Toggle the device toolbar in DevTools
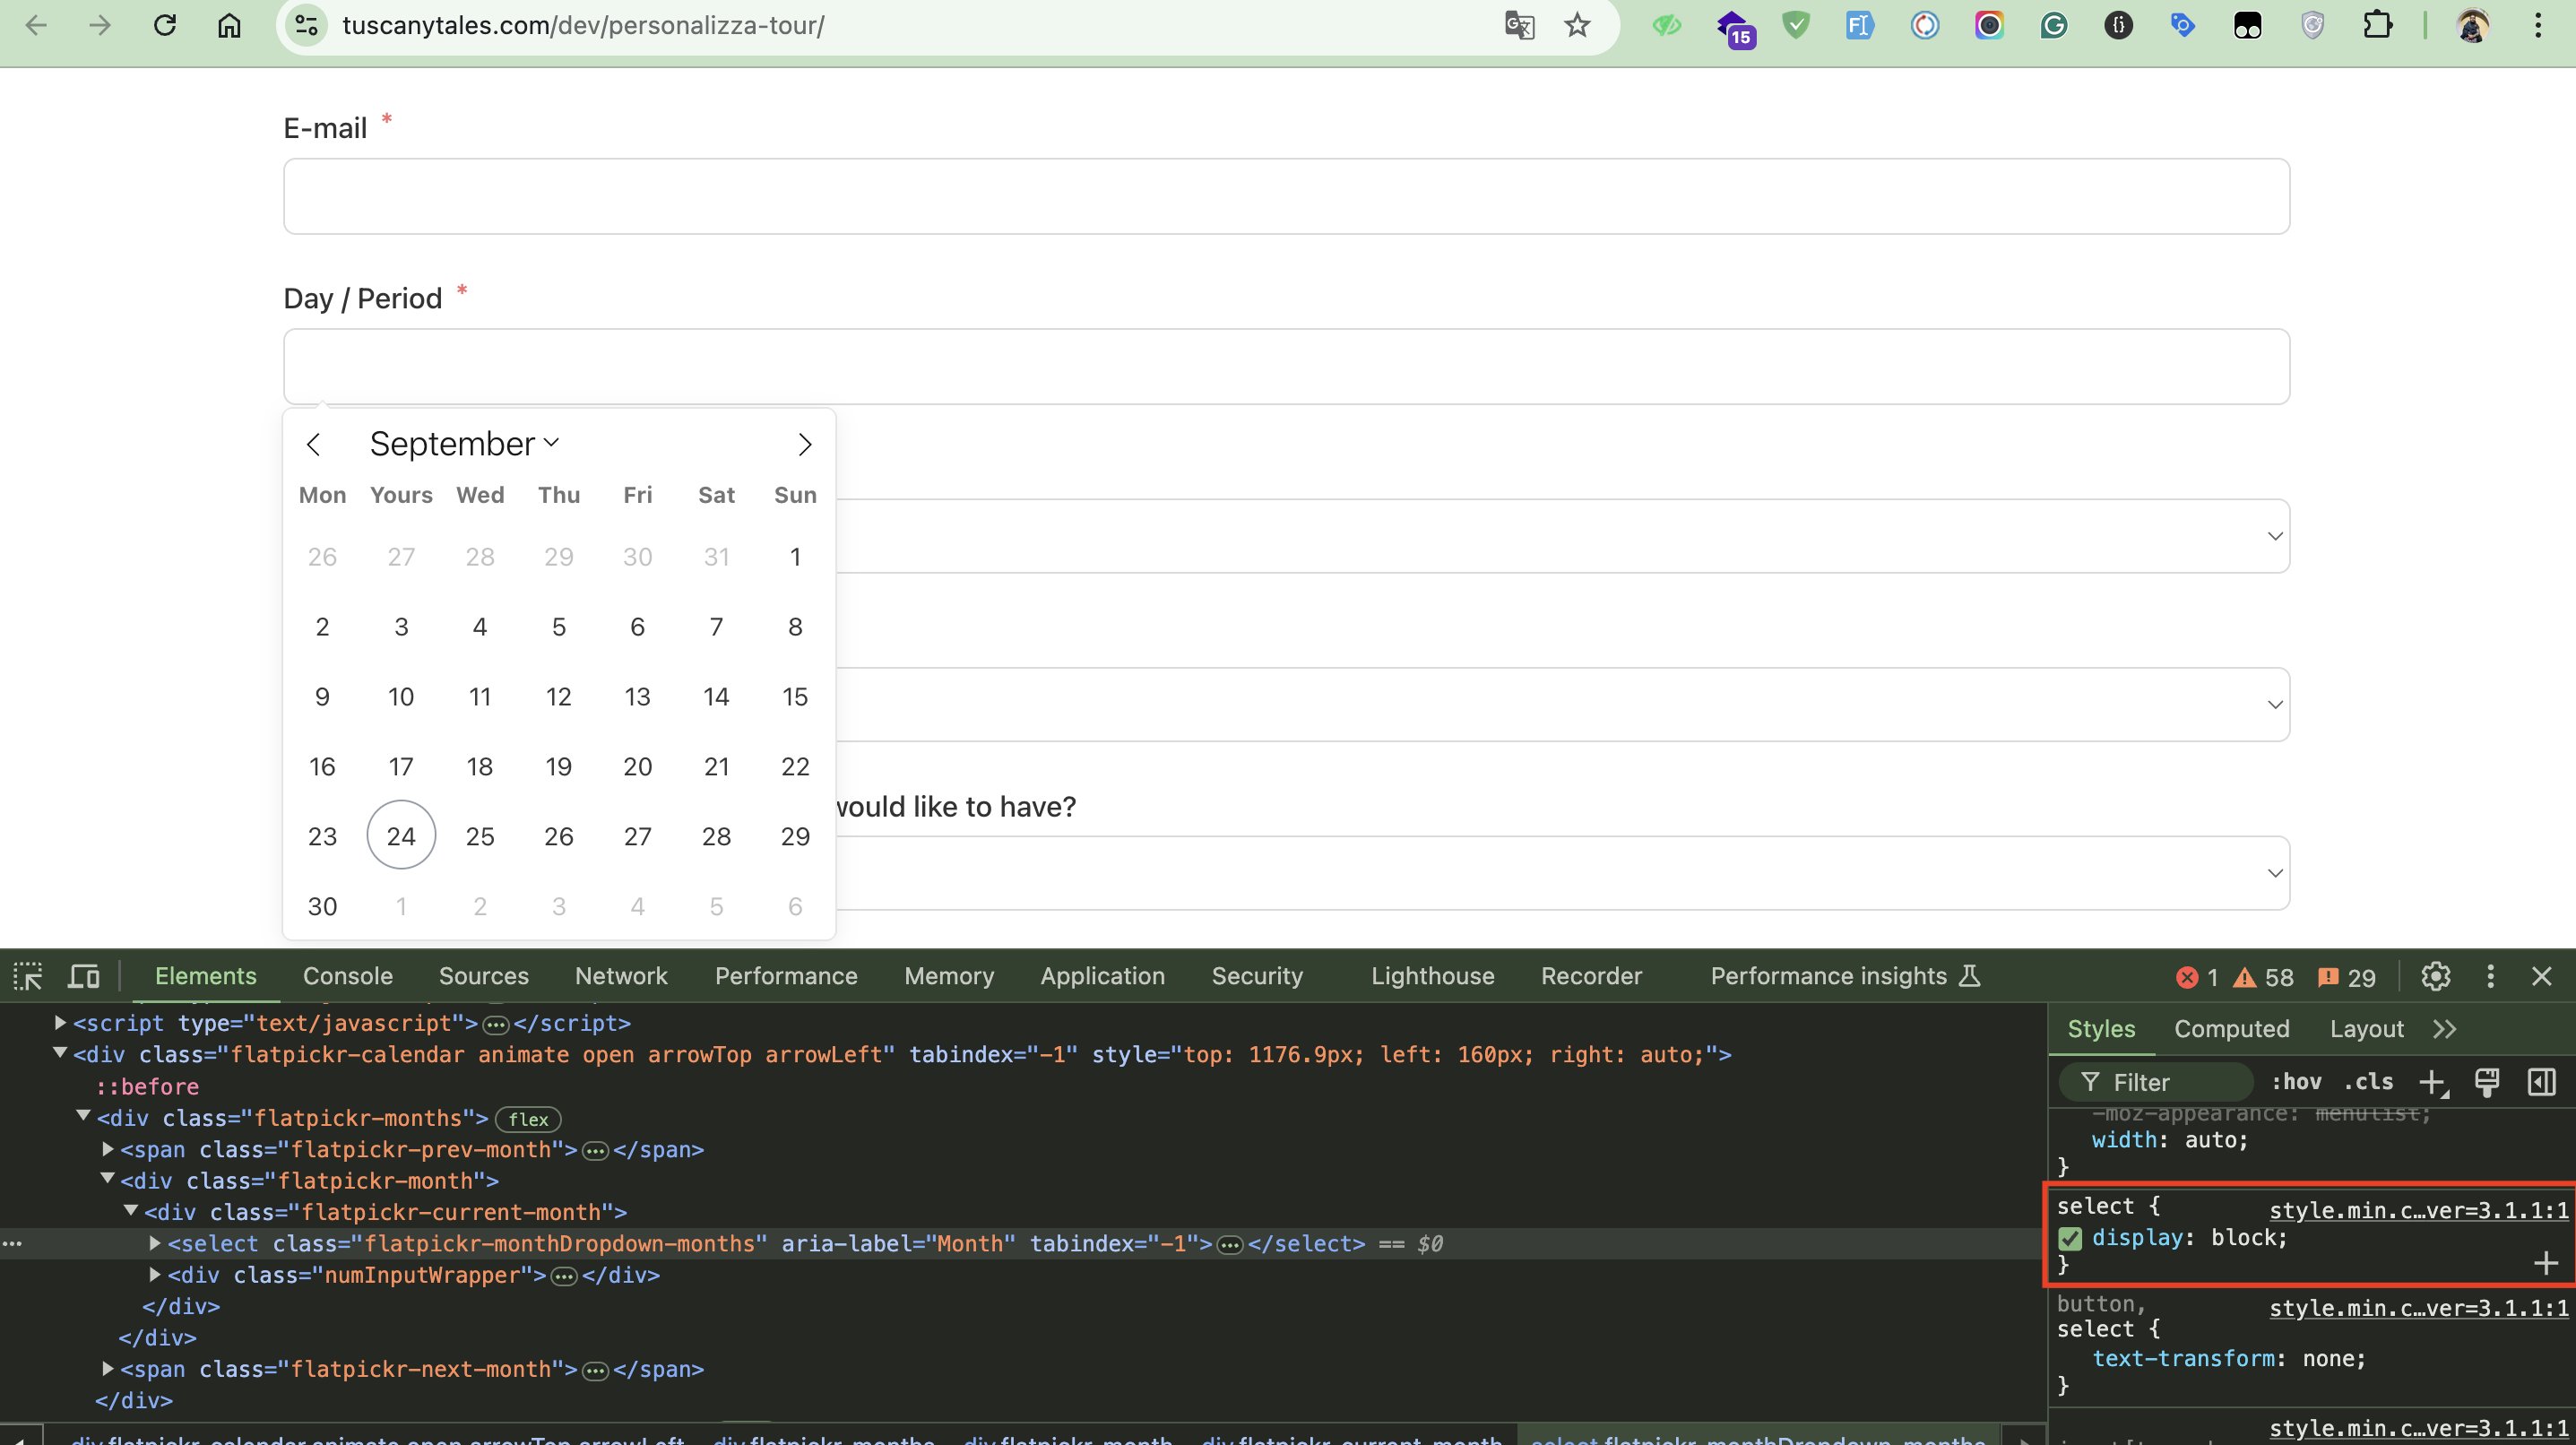The image size is (2576, 1445). coord(84,976)
